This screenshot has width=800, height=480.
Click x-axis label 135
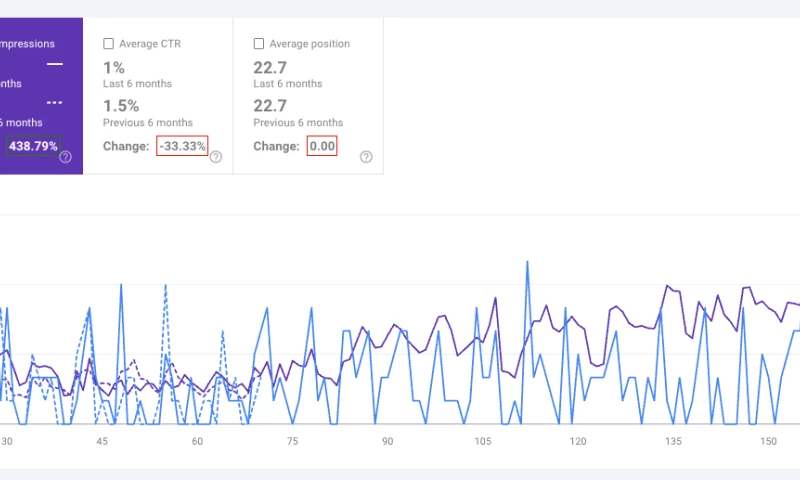tap(673, 441)
